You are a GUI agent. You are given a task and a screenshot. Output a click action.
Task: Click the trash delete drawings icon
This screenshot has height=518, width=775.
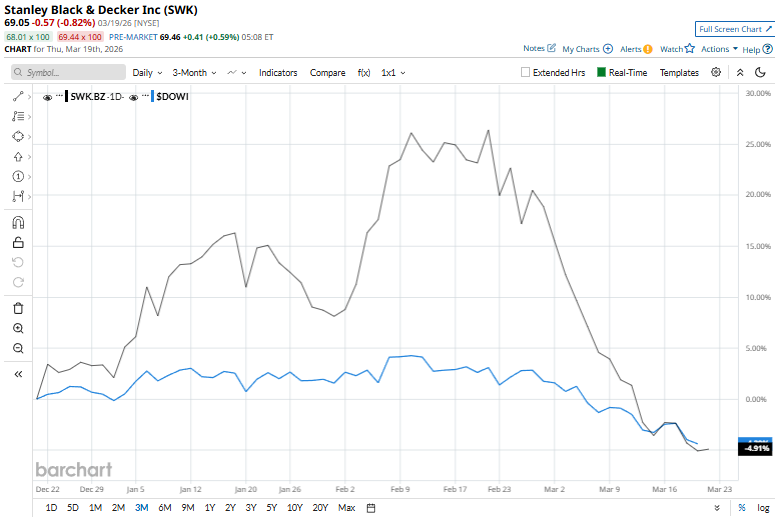(x=18, y=309)
